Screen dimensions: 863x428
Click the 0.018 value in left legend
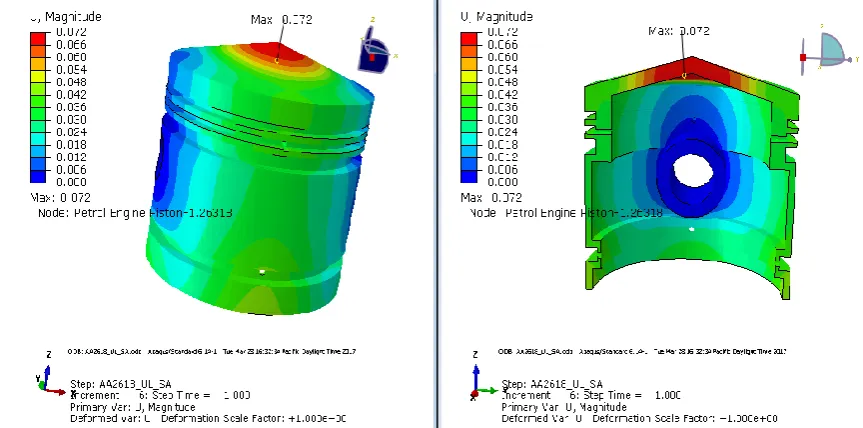(x=71, y=145)
